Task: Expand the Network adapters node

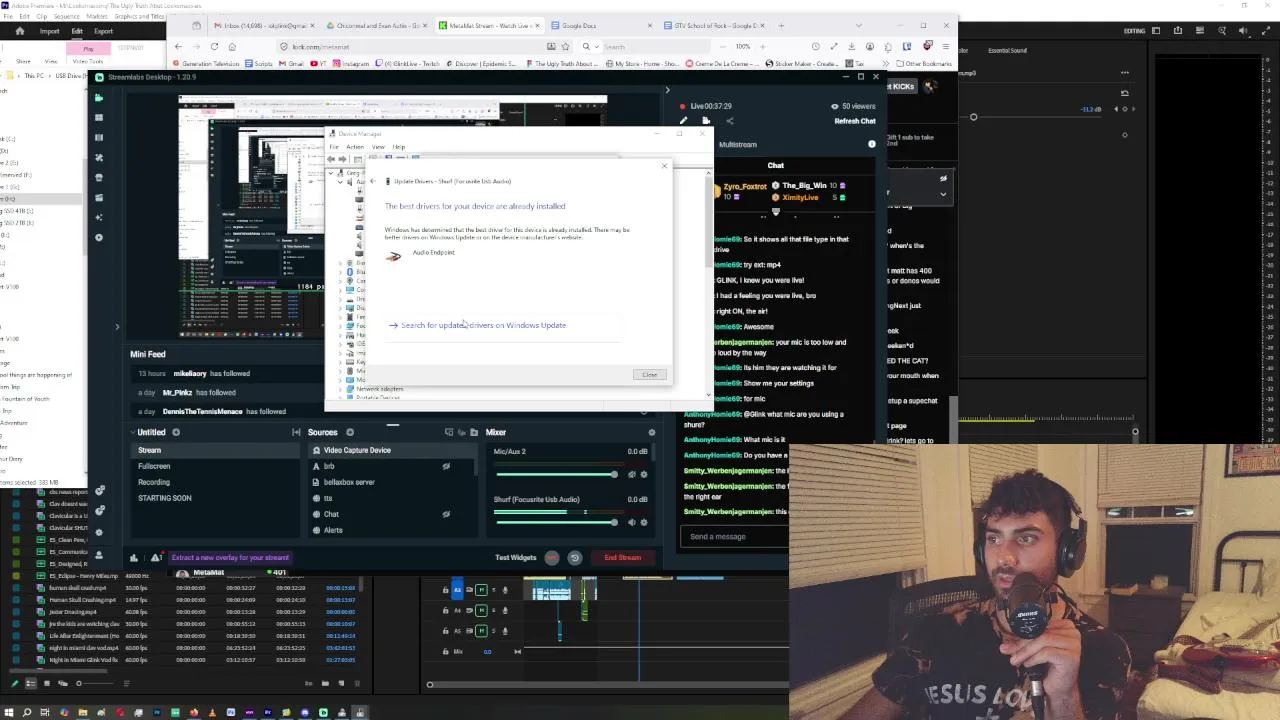Action: 339,389
